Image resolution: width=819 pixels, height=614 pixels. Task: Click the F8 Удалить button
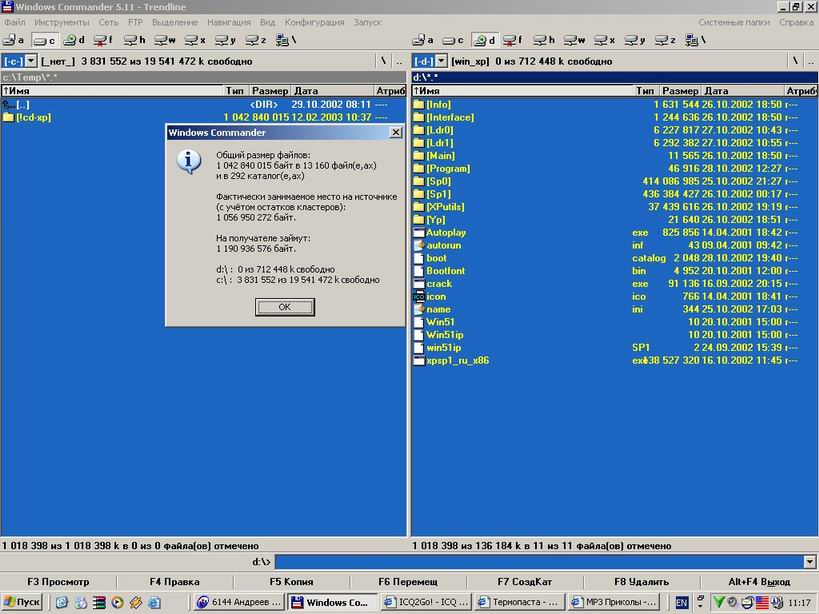point(641,582)
